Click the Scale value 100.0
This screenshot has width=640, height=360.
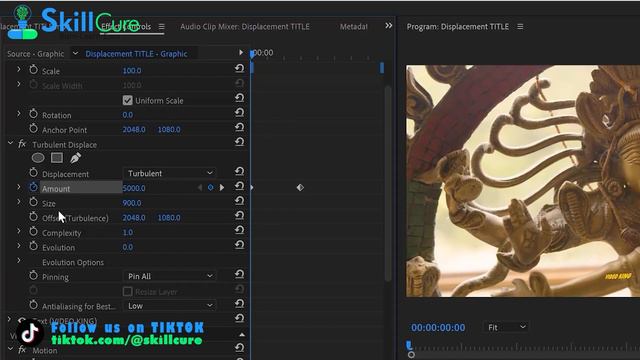[132, 70]
